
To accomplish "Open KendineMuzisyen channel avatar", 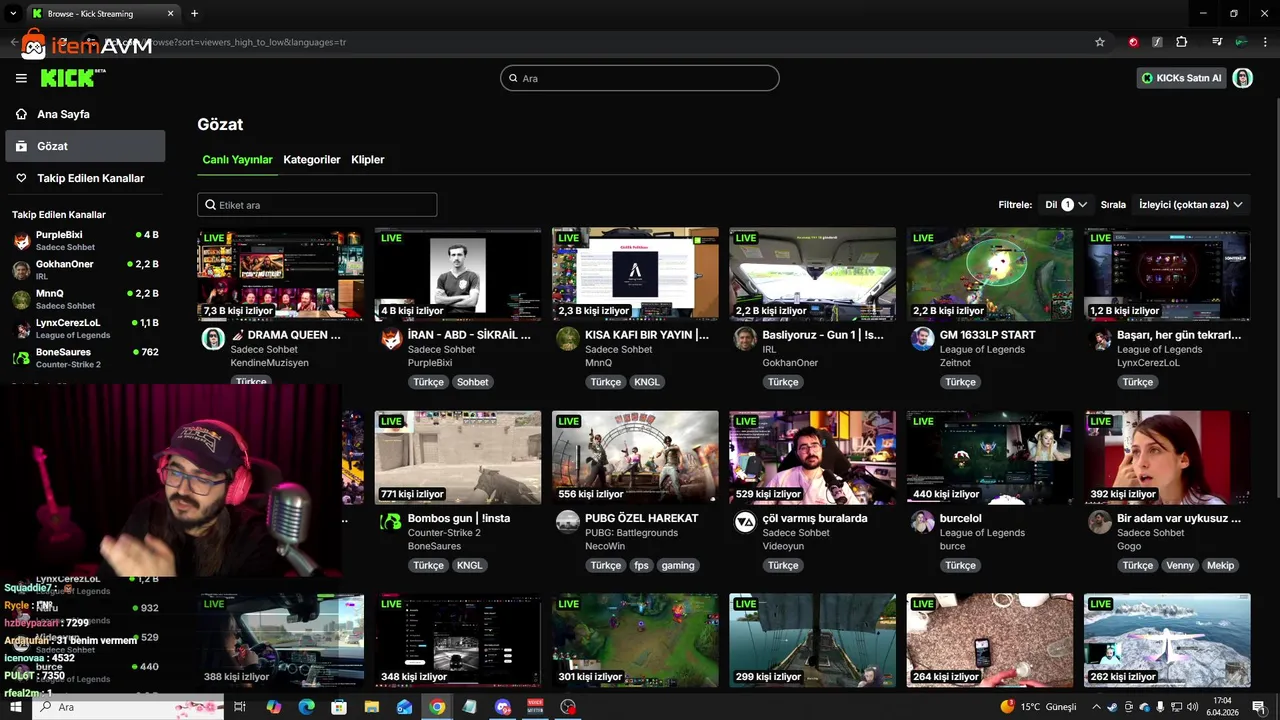I will [x=213, y=338].
